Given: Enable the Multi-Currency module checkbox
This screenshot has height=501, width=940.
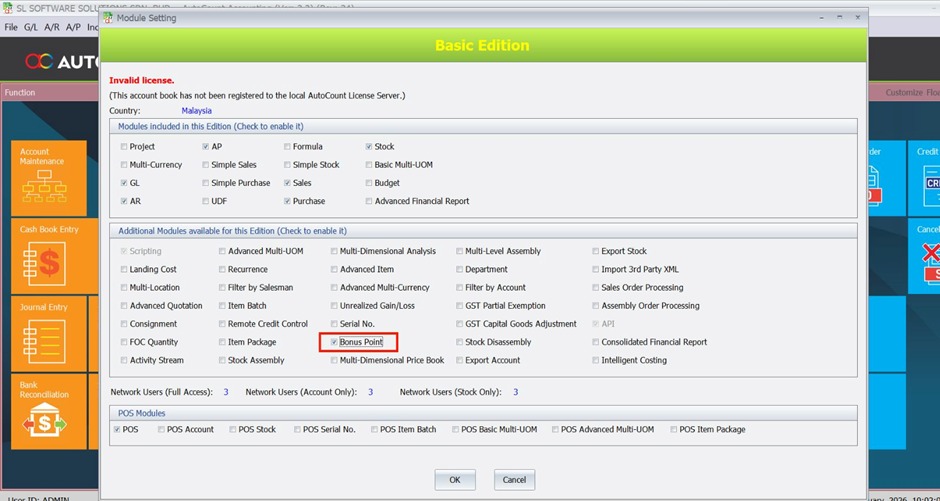Looking at the screenshot, I should click(124, 165).
